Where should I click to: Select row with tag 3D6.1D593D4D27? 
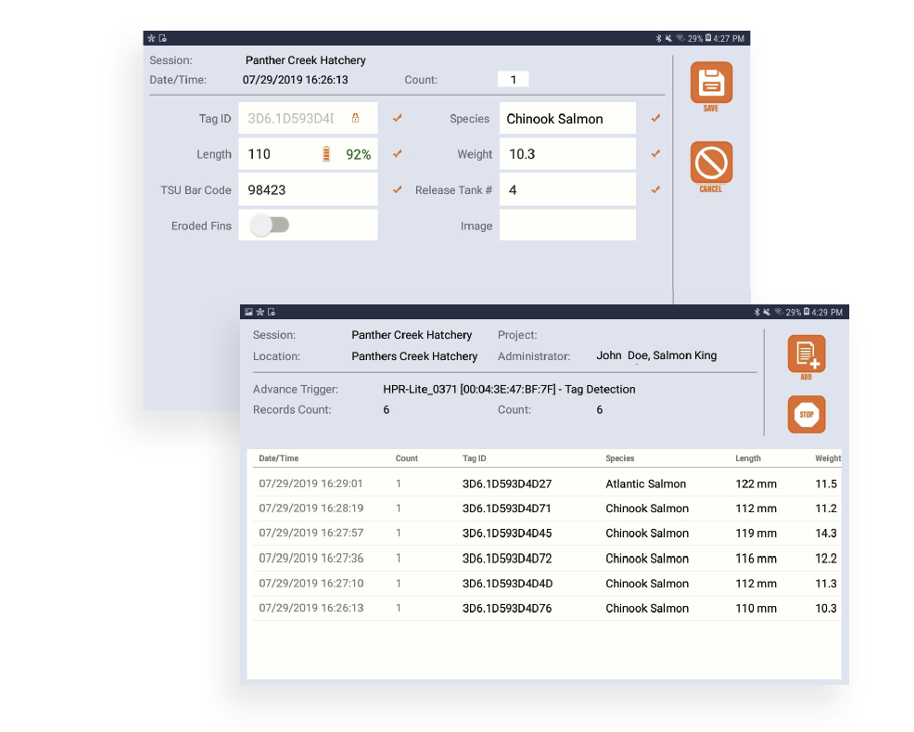pyautogui.click(x=547, y=484)
